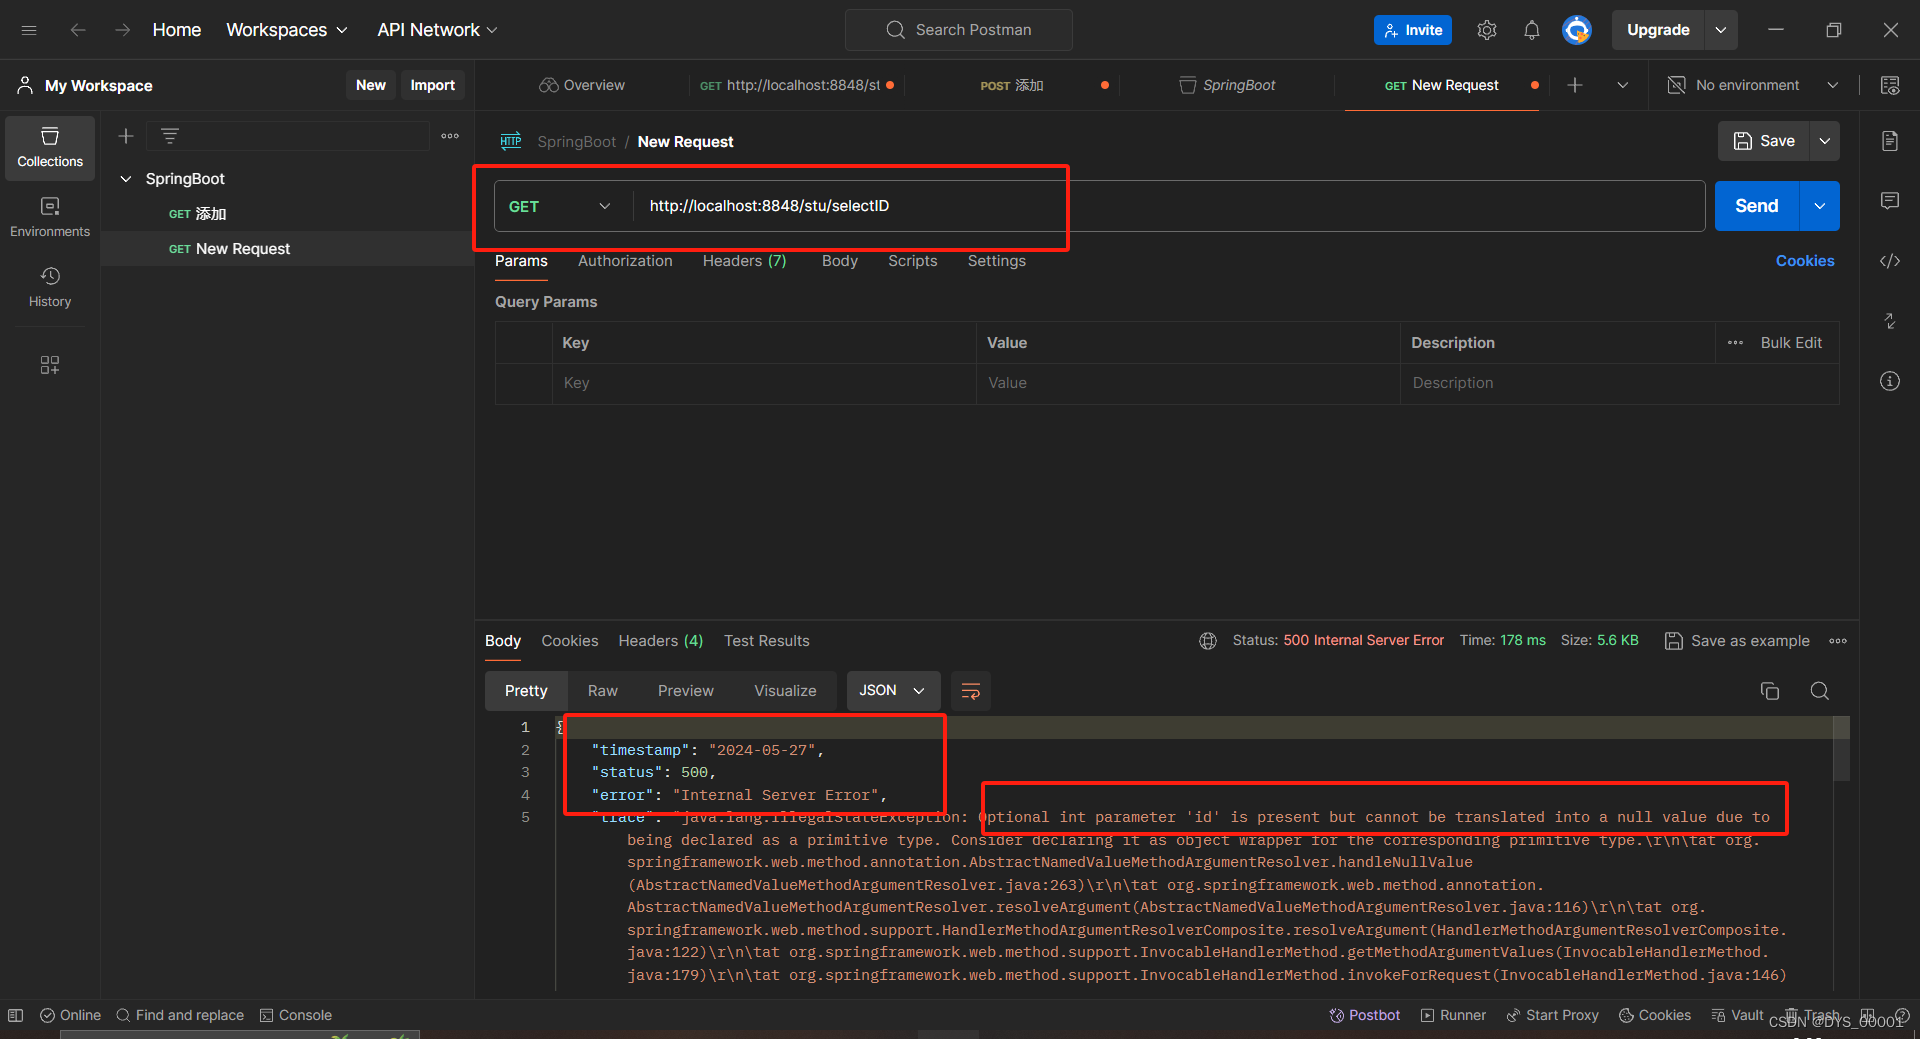Open the related requests icon
The image size is (1920, 1039).
pyautogui.click(x=1890, y=321)
